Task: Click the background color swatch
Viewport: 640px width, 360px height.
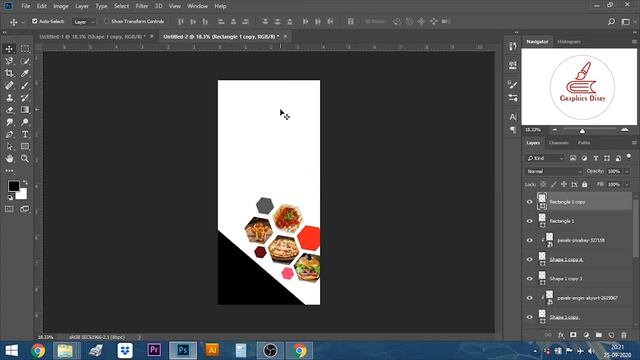Action: coord(22,195)
